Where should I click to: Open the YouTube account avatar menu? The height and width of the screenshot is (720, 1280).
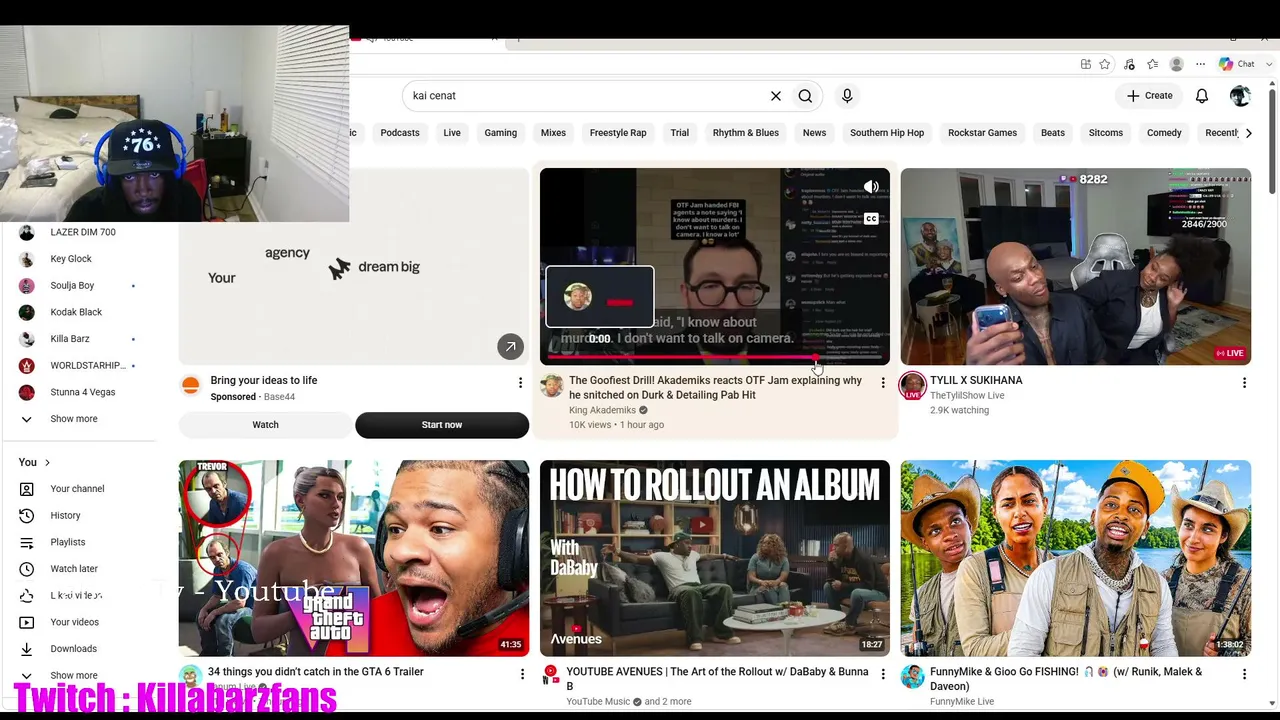[x=1240, y=96]
